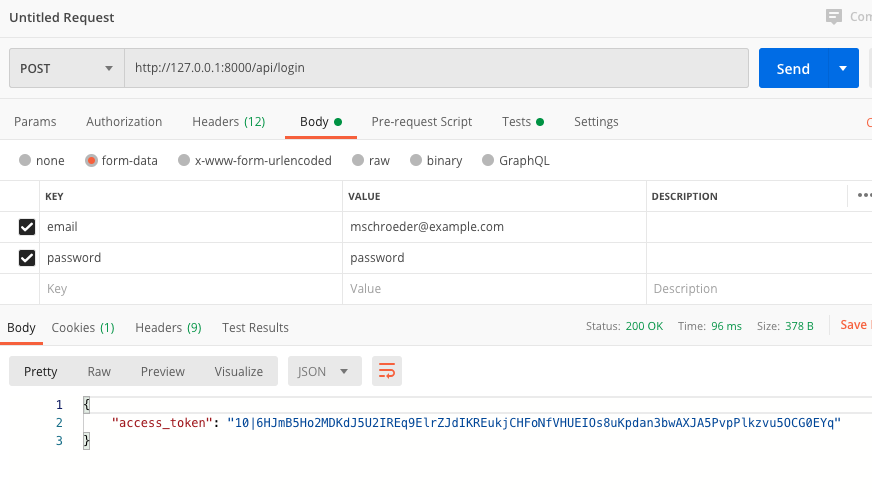Select the form-data radio button
The height and width of the screenshot is (497, 872).
coord(91,161)
